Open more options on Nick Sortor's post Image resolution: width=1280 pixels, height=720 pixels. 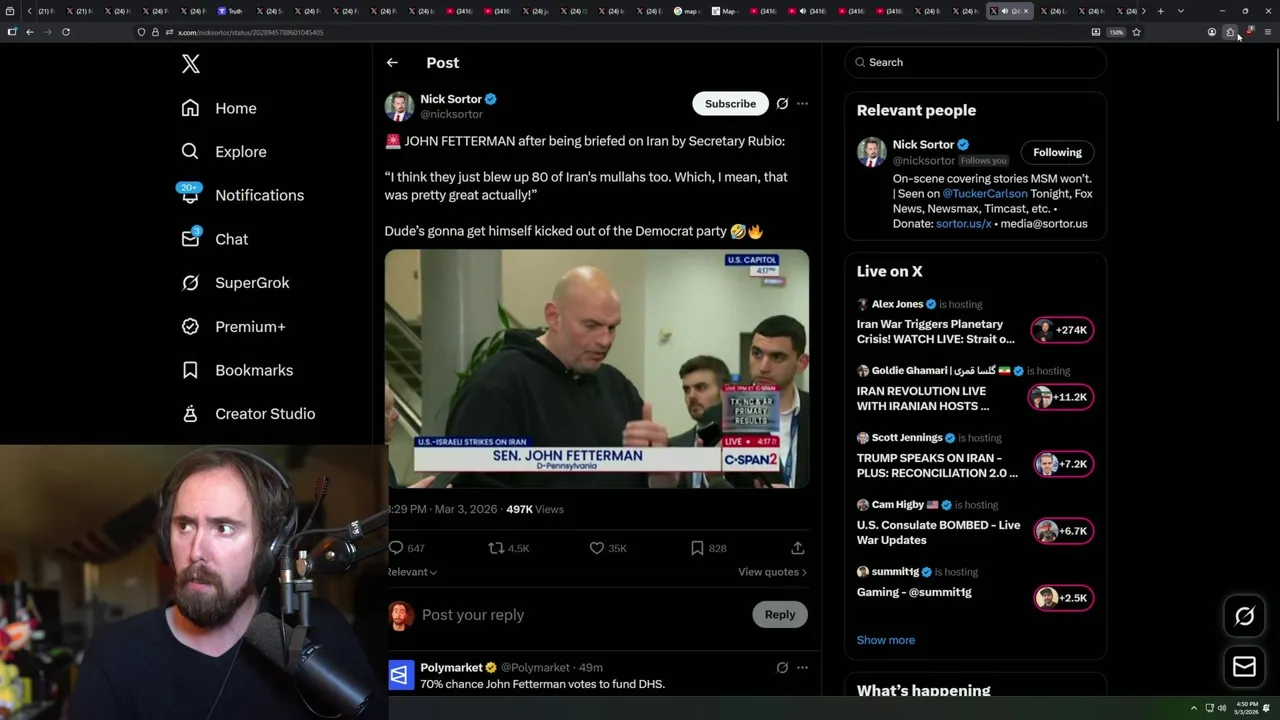802,104
